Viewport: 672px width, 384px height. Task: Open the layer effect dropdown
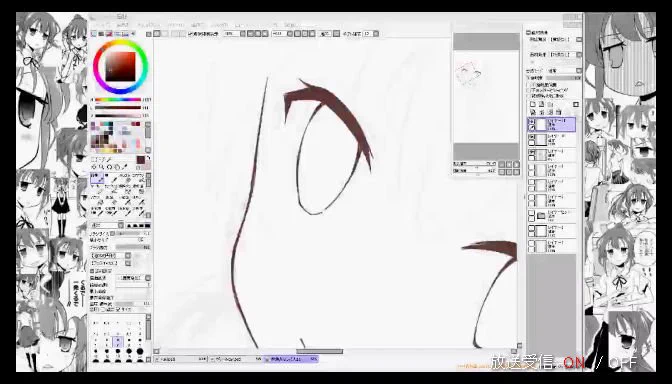point(579,55)
